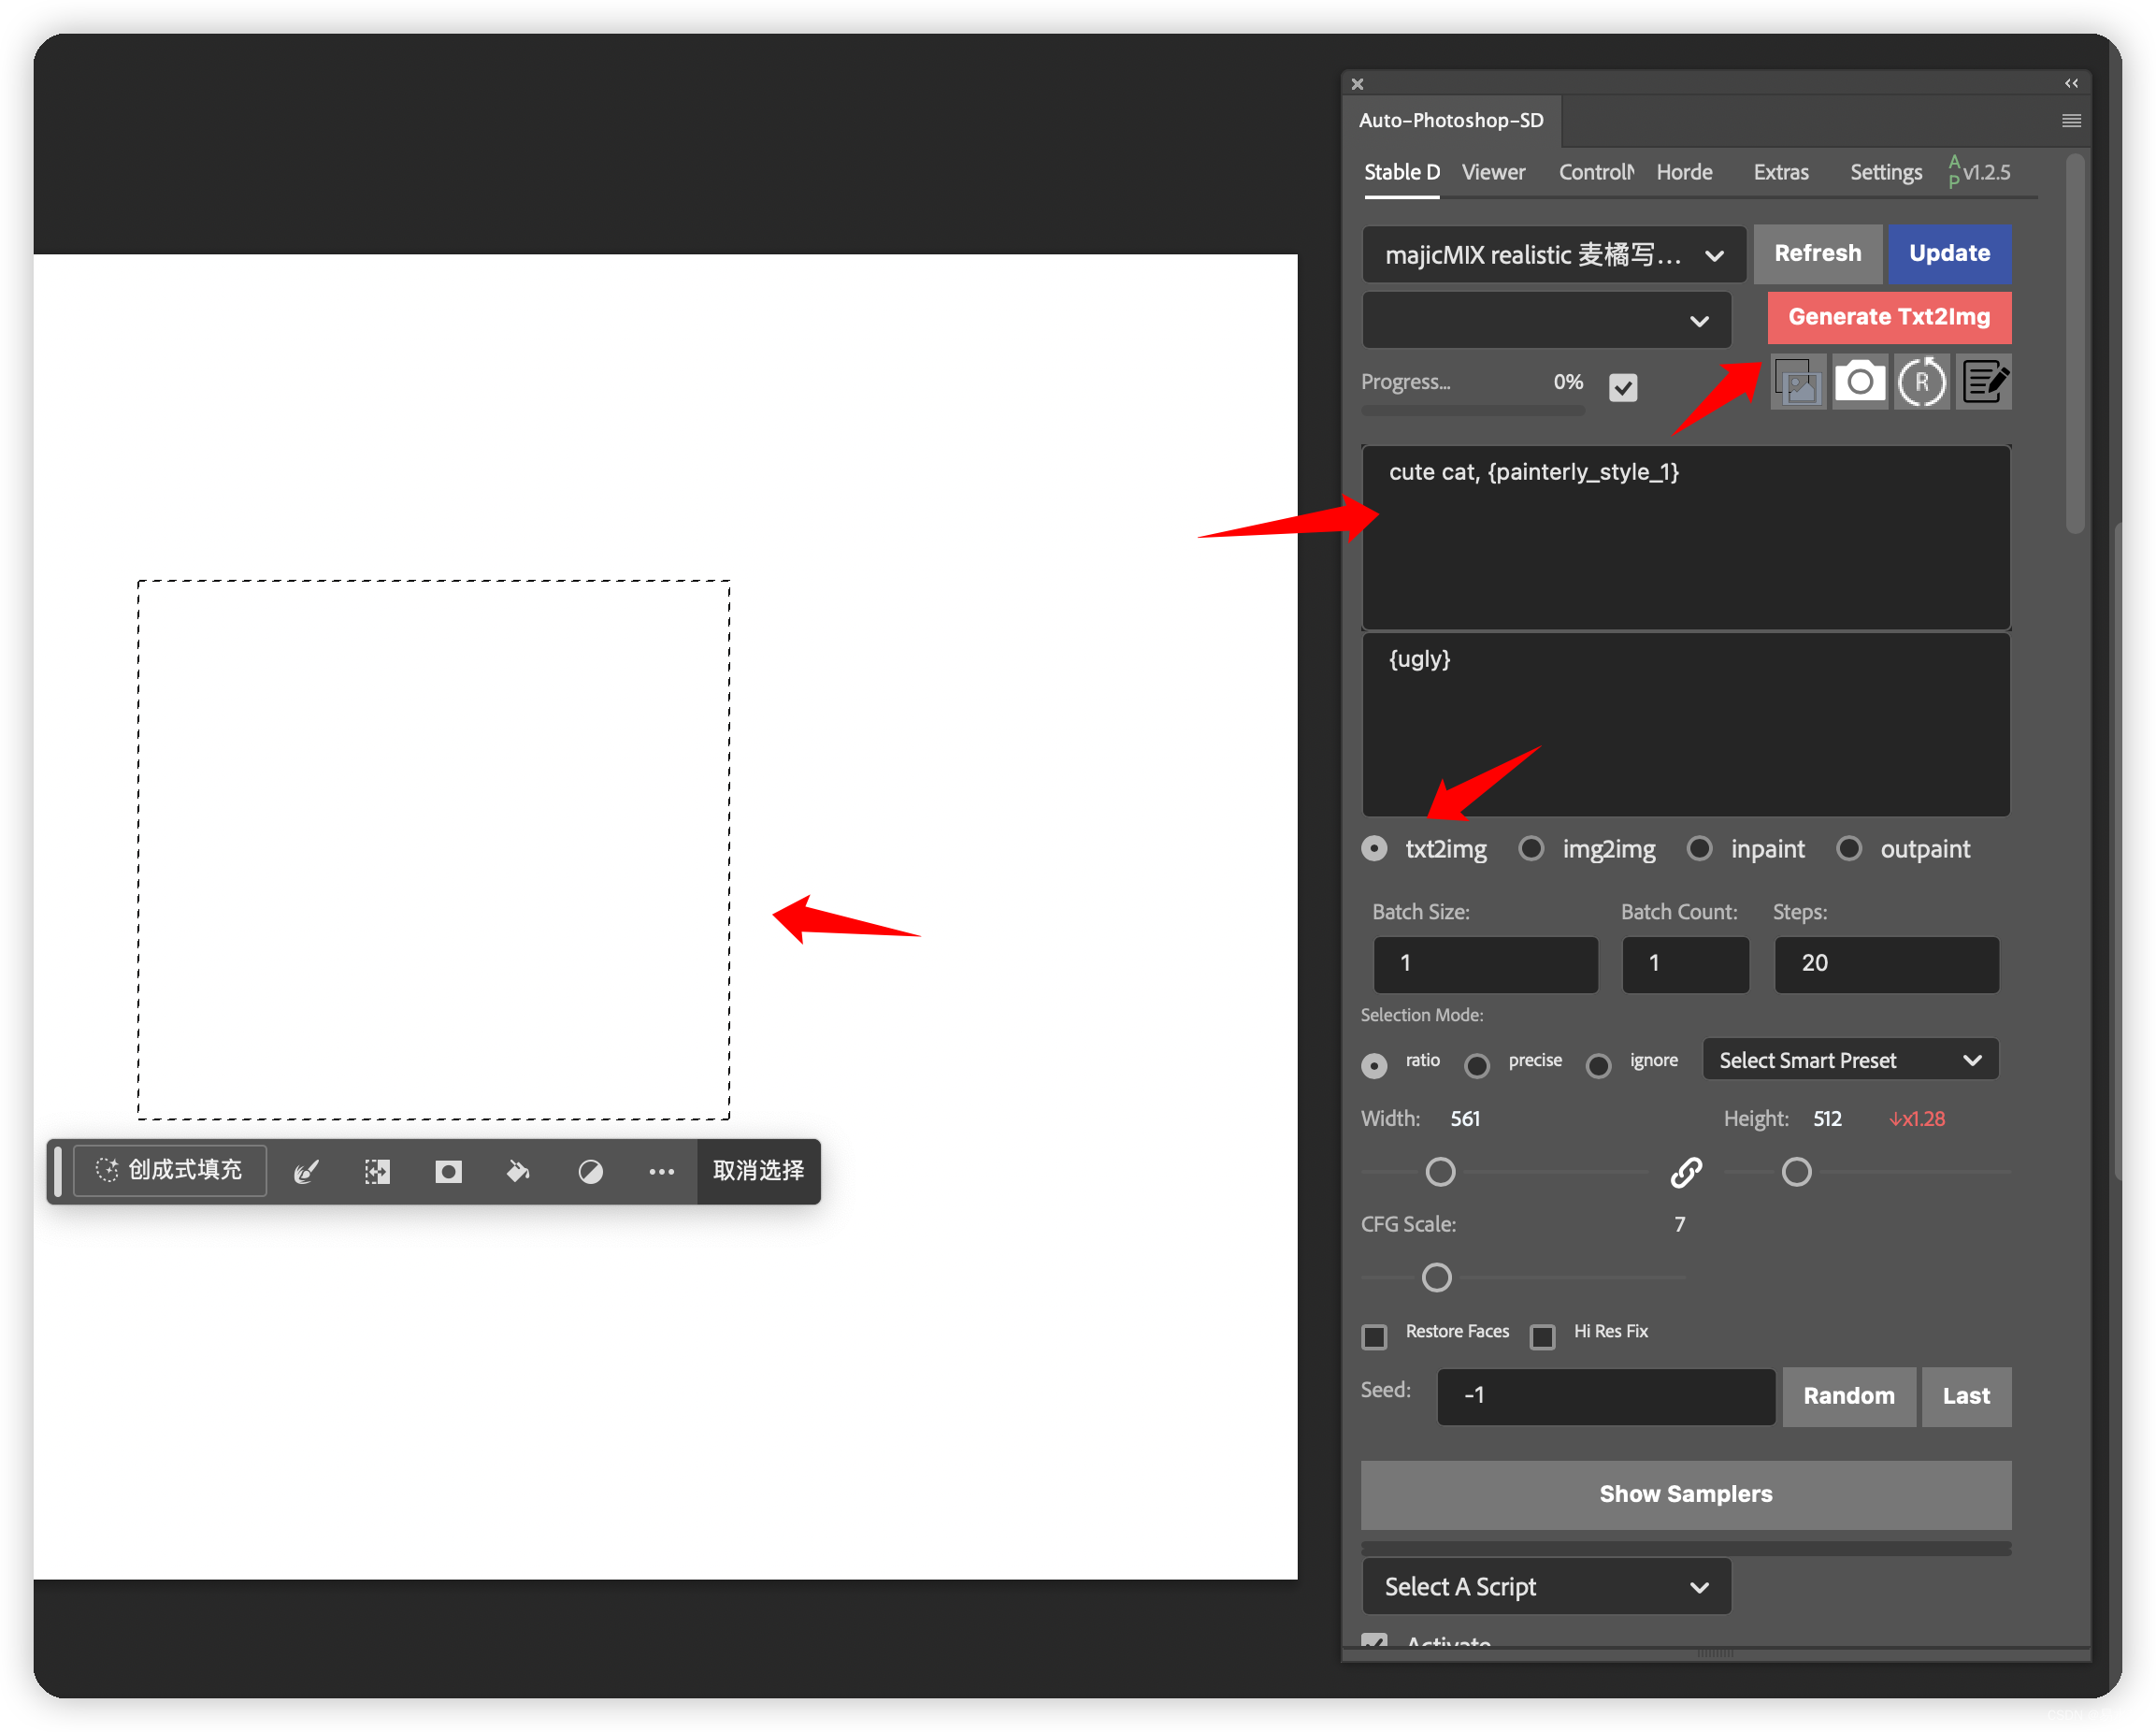This screenshot has width=2156, height=1732.
Task: Click the Last seed button
Action: tap(1965, 1396)
